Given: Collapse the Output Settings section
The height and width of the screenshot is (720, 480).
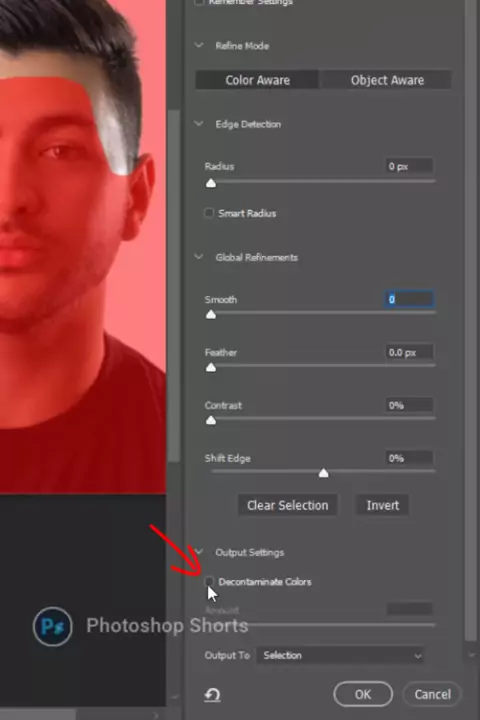Looking at the screenshot, I should coord(199,551).
